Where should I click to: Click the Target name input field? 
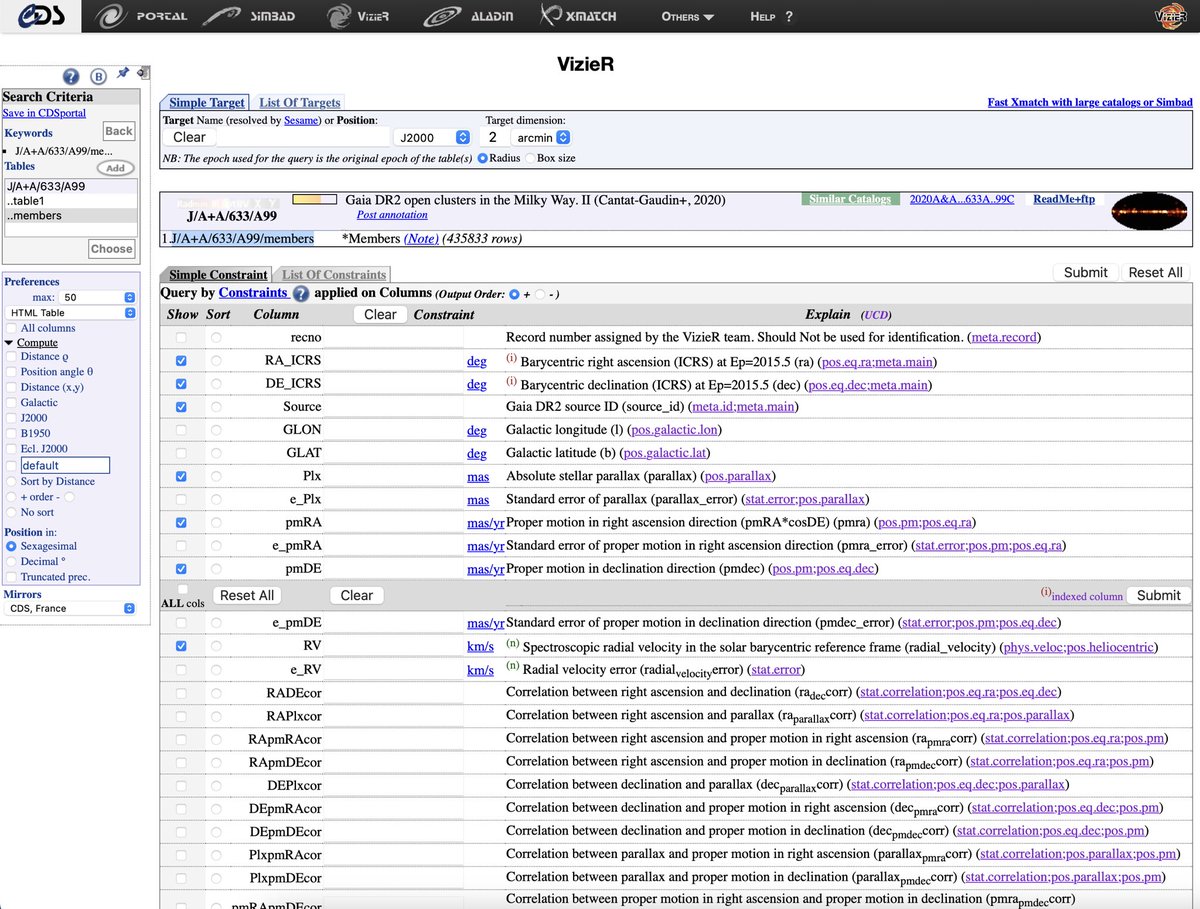pos(303,137)
